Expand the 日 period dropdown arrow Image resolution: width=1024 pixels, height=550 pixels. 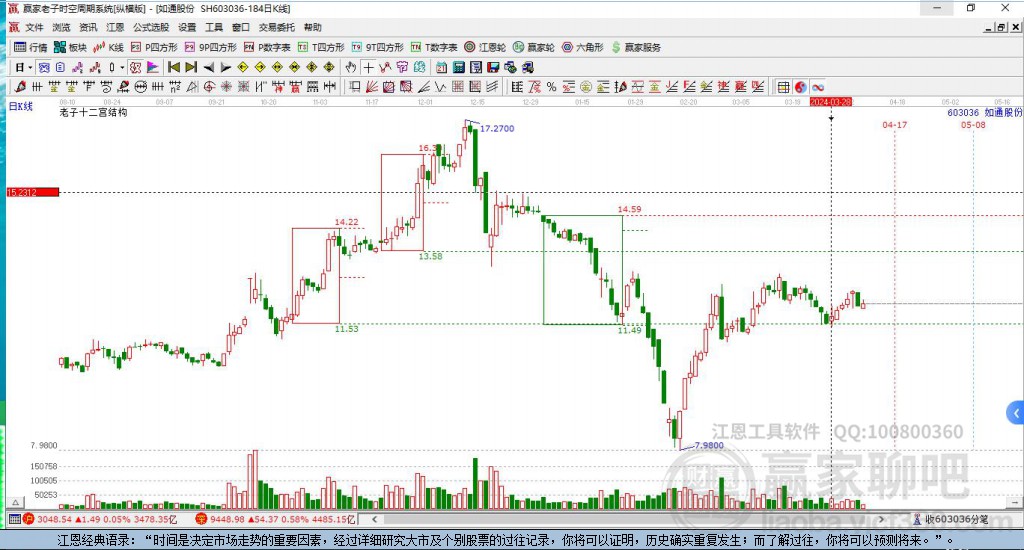click(30, 67)
